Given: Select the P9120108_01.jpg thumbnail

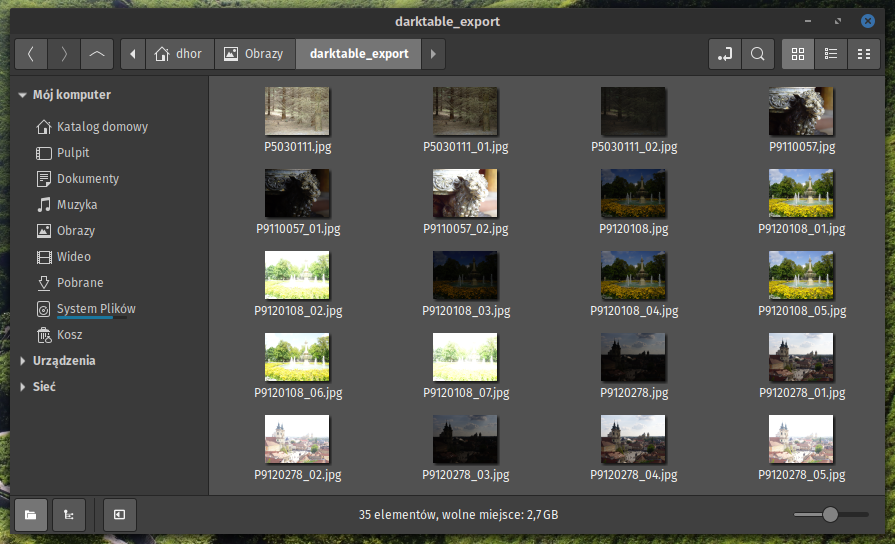Looking at the screenshot, I should pyautogui.click(x=801, y=193).
